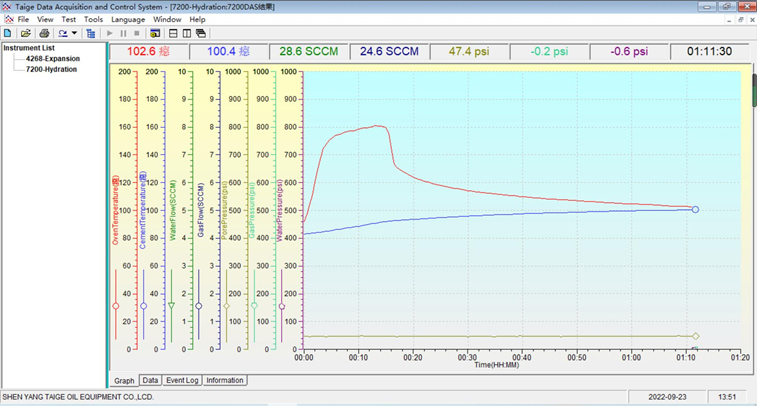Create a new file via toolbar
757x406 pixels.
coord(8,33)
